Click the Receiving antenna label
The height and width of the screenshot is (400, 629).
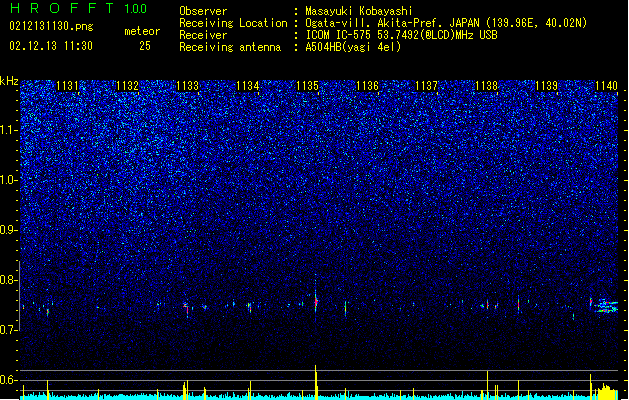click(230, 47)
